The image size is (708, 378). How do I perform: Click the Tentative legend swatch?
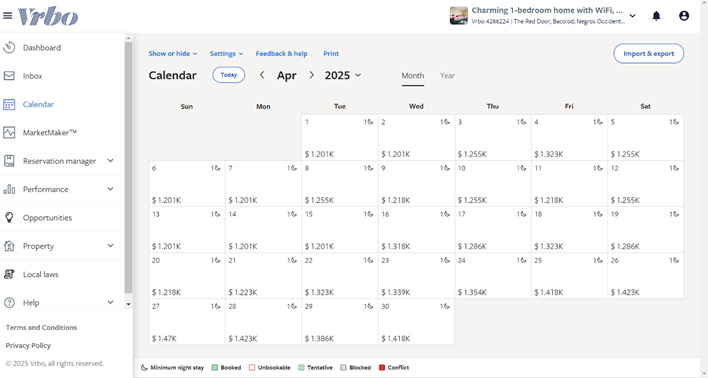pyautogui.click(x=301, y=368)
